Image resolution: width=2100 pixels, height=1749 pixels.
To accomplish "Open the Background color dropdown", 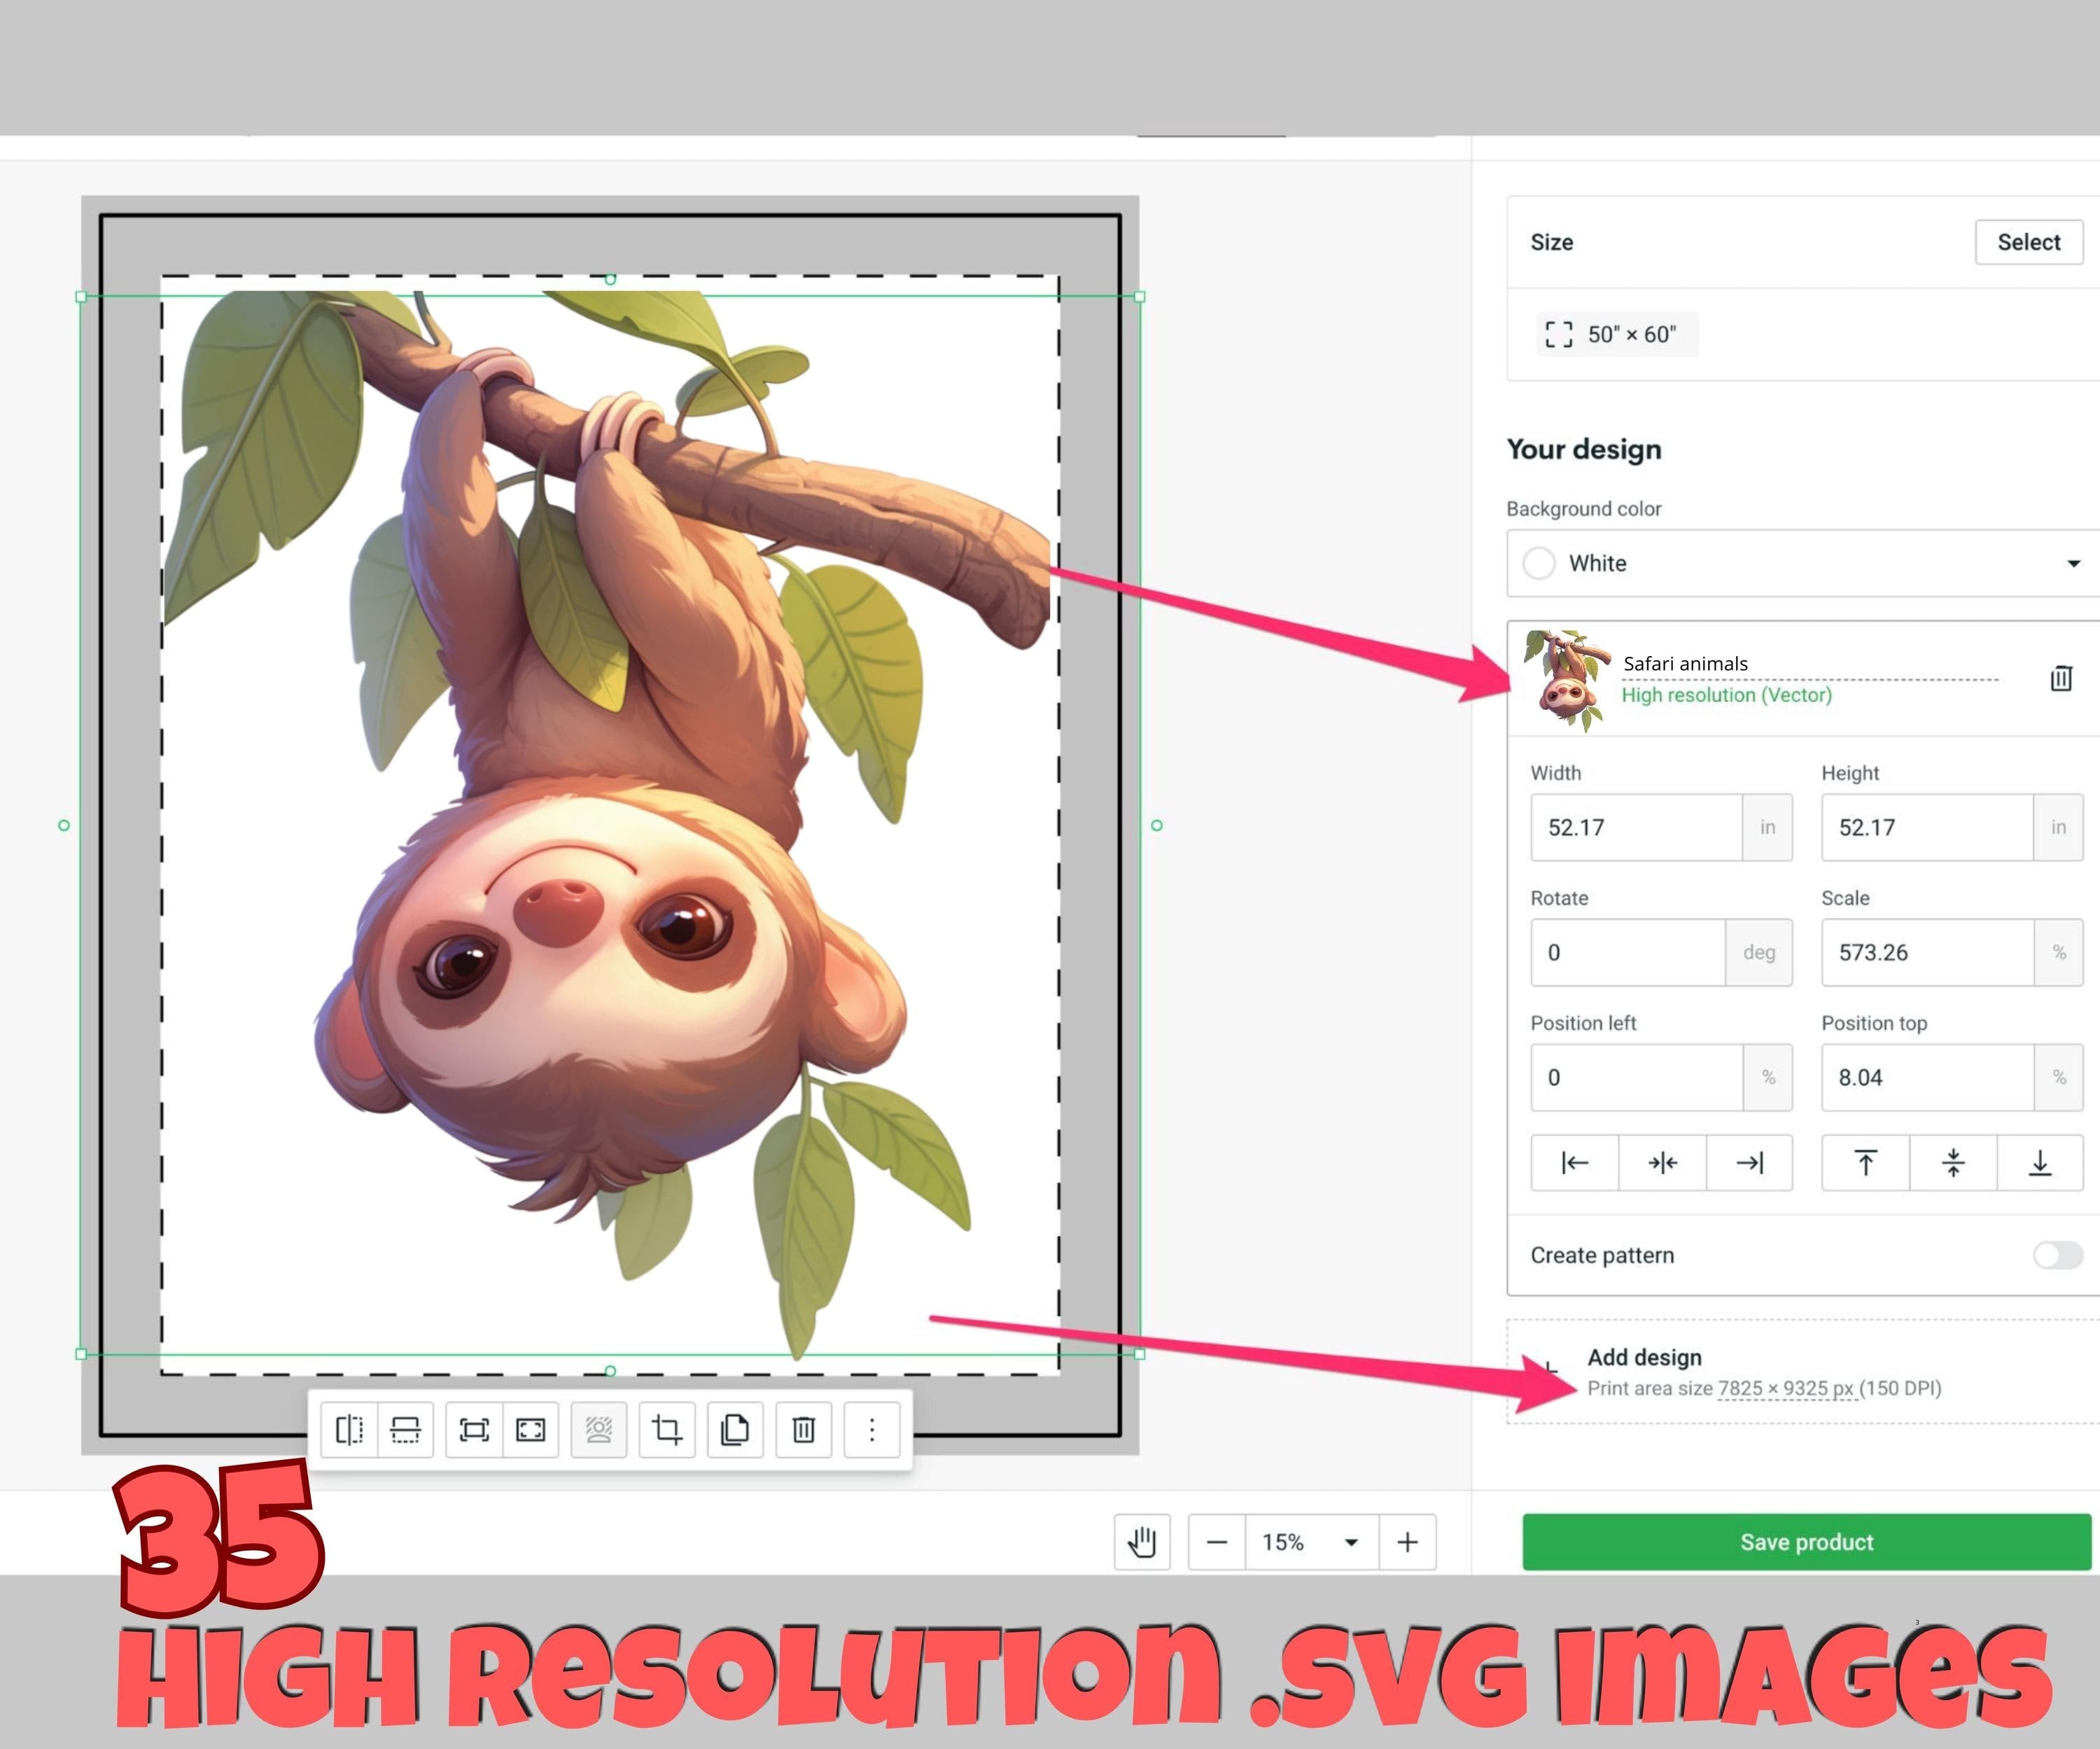I will pos(1803,563).
